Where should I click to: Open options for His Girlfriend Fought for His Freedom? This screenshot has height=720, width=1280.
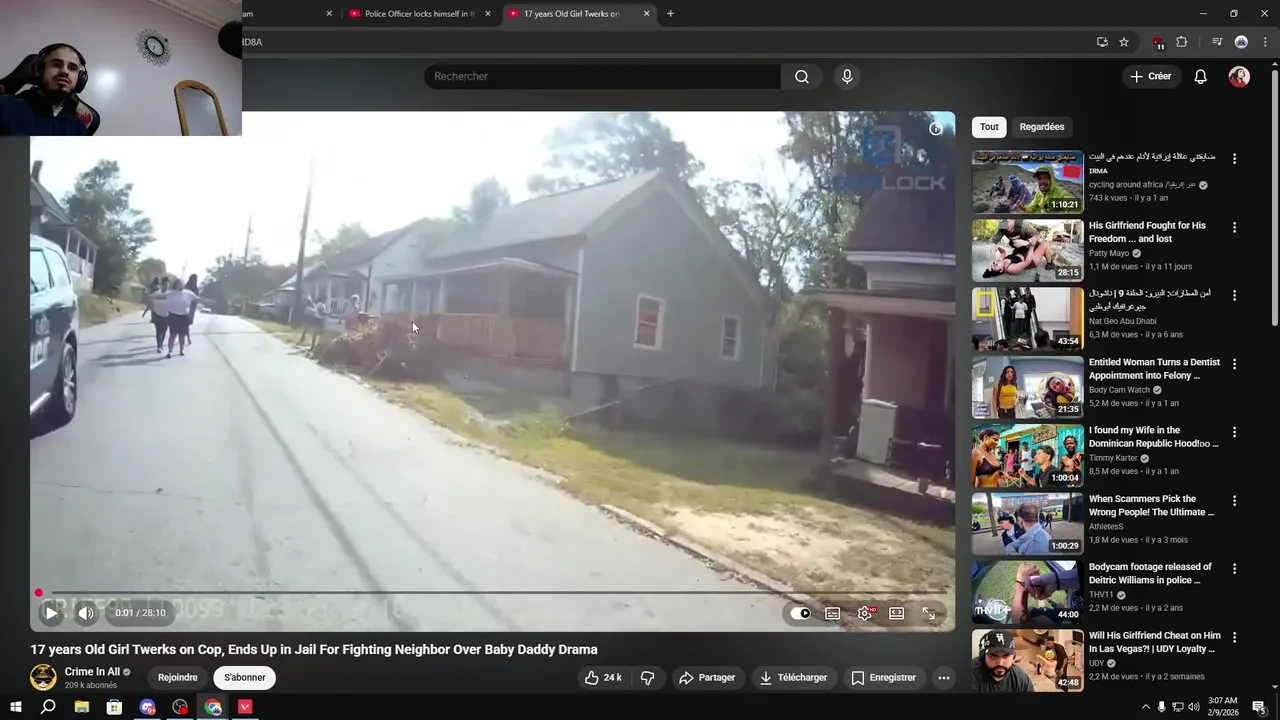point(1234,227)
